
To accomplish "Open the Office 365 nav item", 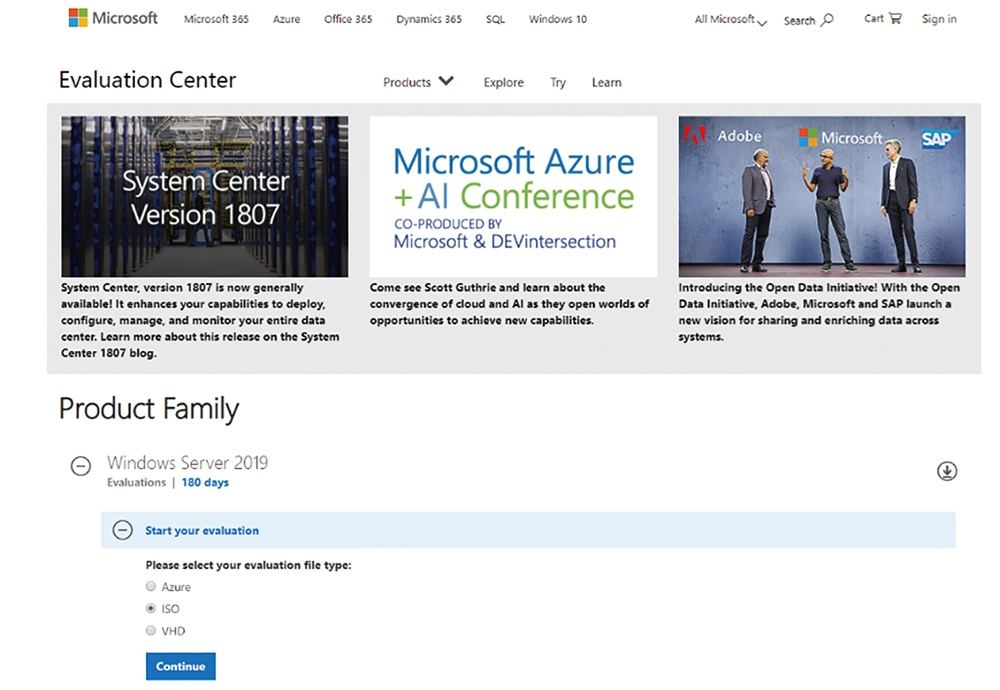I will pos(348,19).
